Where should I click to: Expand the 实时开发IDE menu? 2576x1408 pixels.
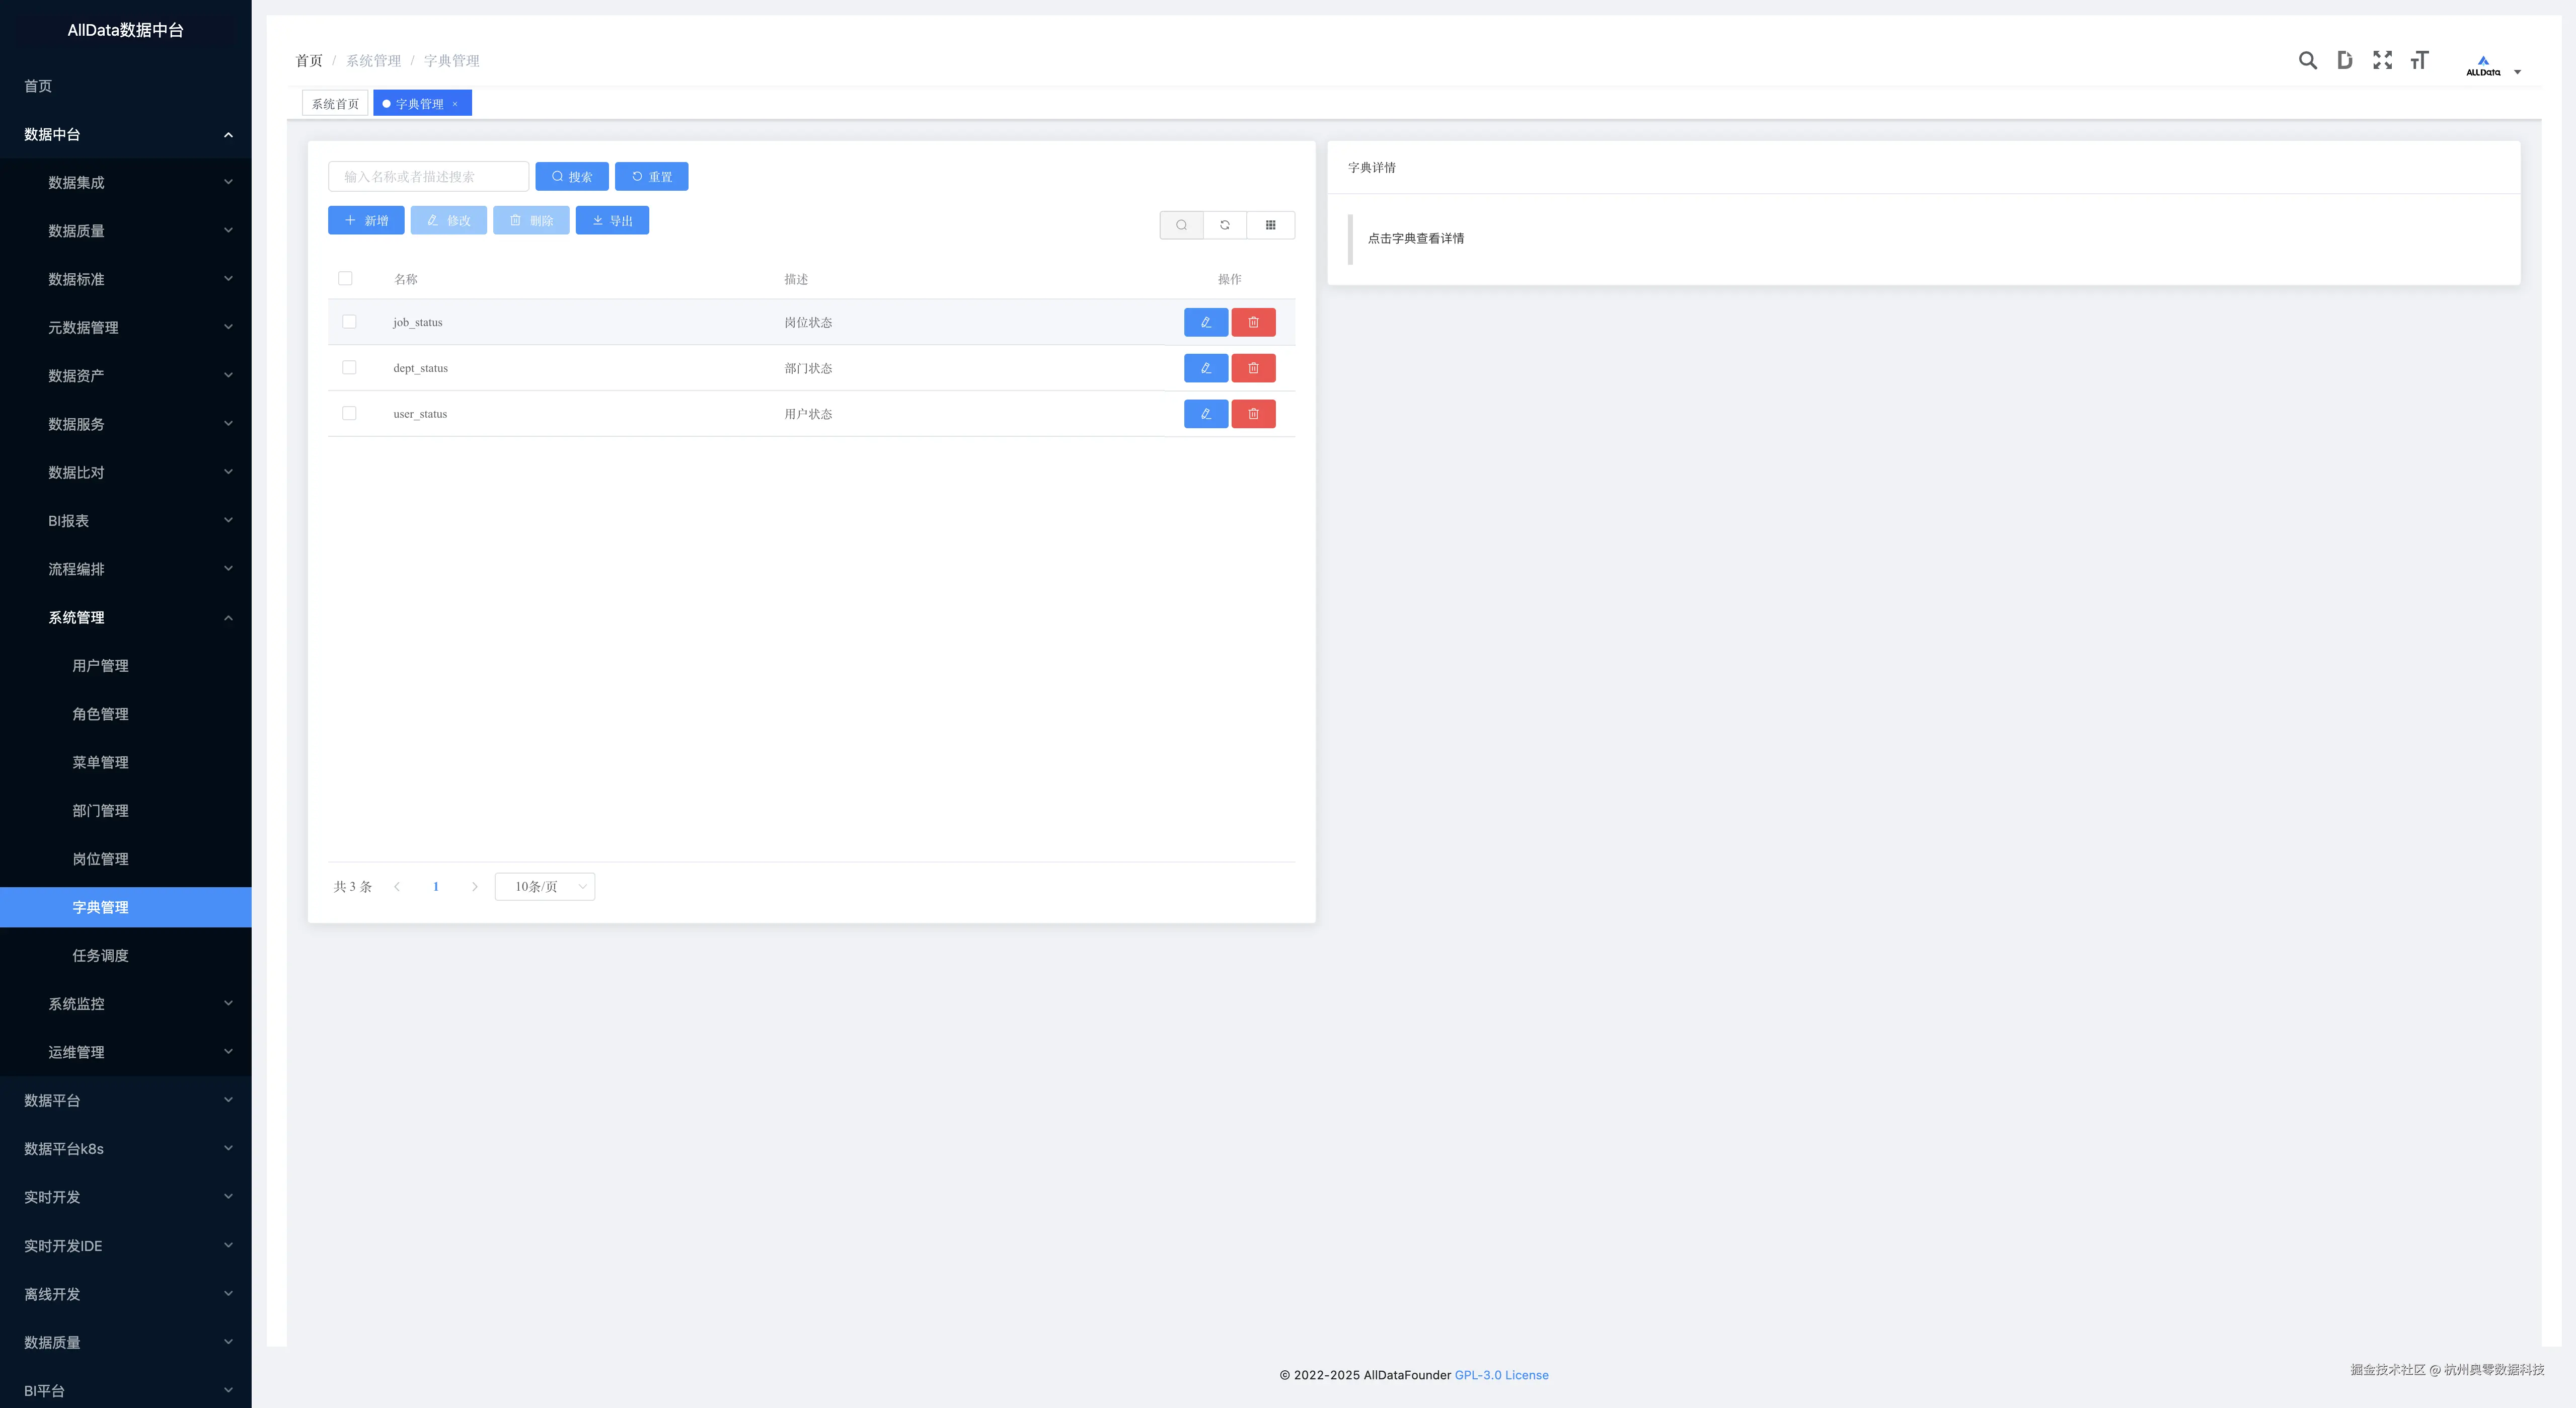click(x=126, y=1246)
